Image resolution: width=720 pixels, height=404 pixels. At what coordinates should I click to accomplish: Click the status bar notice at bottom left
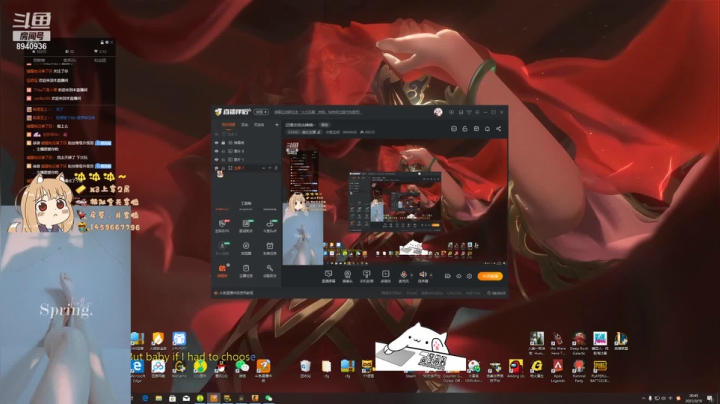point(236,293)
